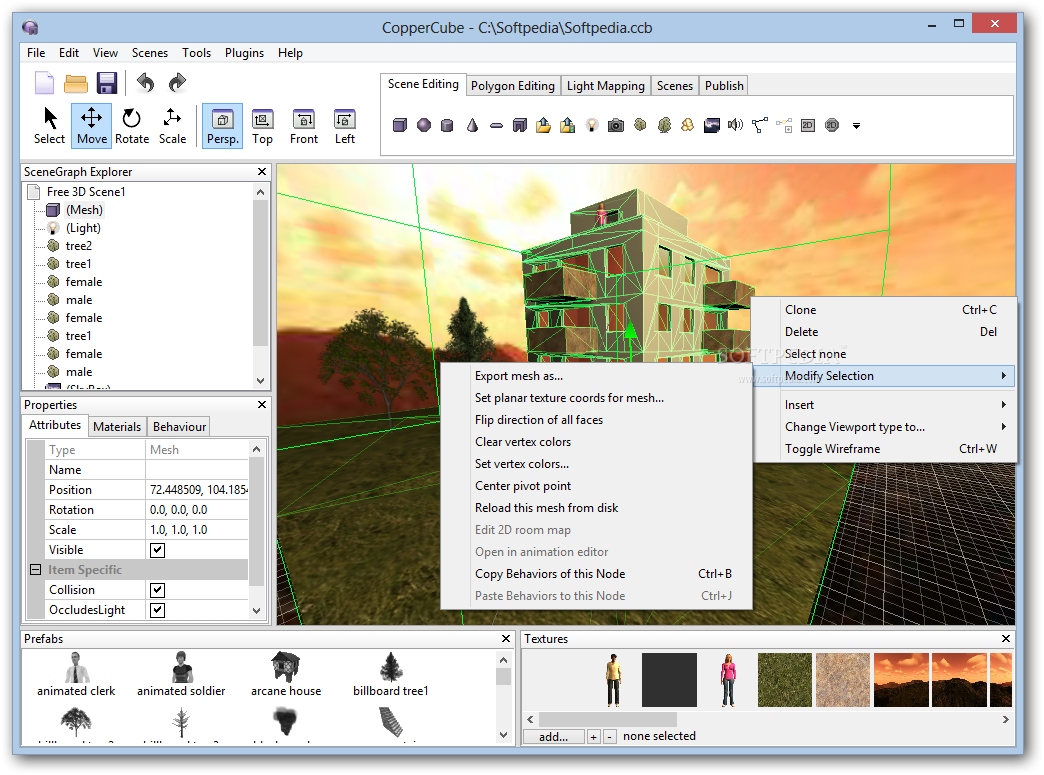
Task: Switch to Publish tab
Action: 724,85
